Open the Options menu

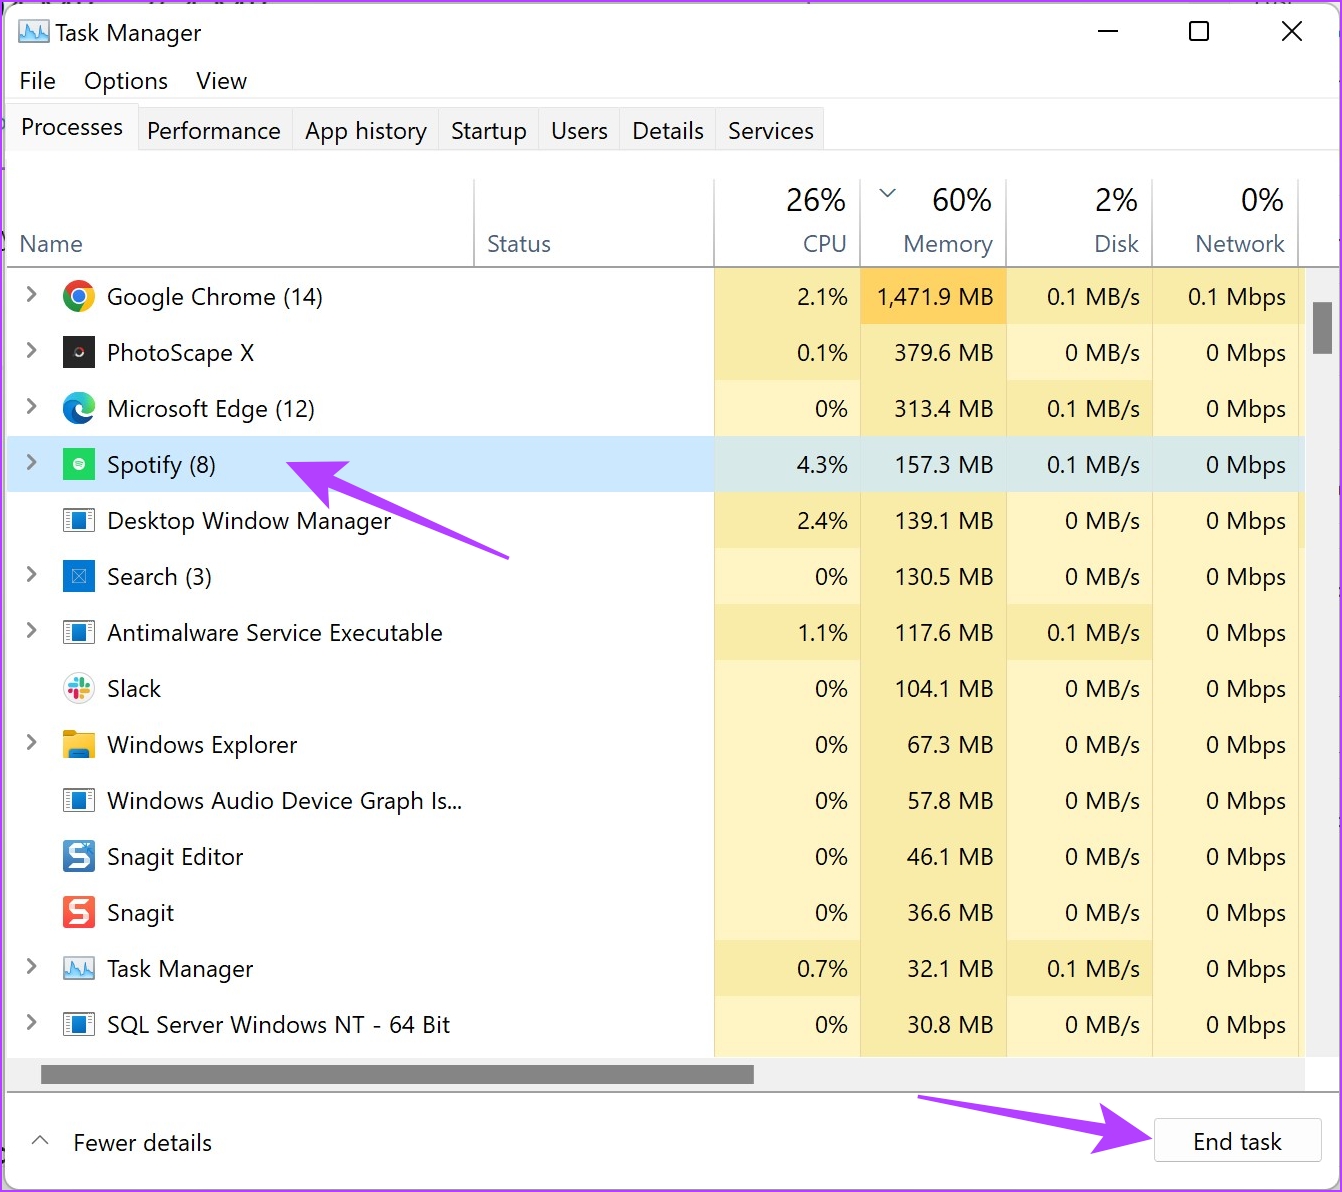126,81
